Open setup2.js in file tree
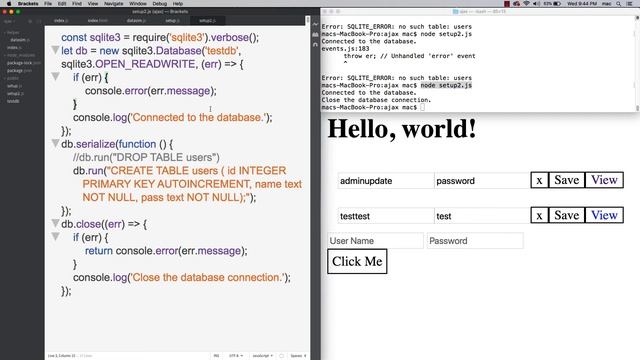The width and height of the screenshot is (640, 360). coord(16,93)
